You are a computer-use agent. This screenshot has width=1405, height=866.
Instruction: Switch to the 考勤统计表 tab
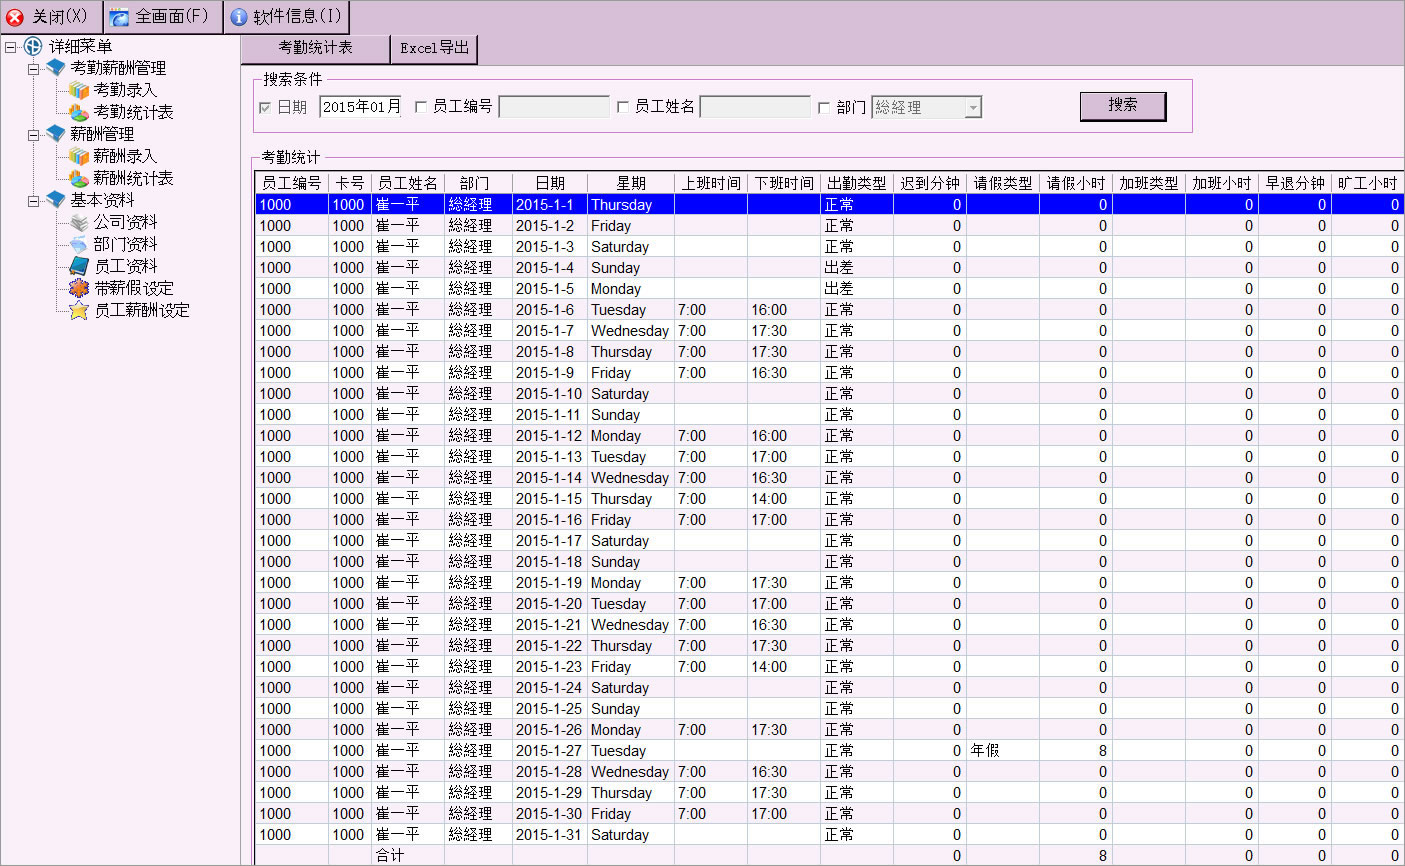tap(315, 48)
